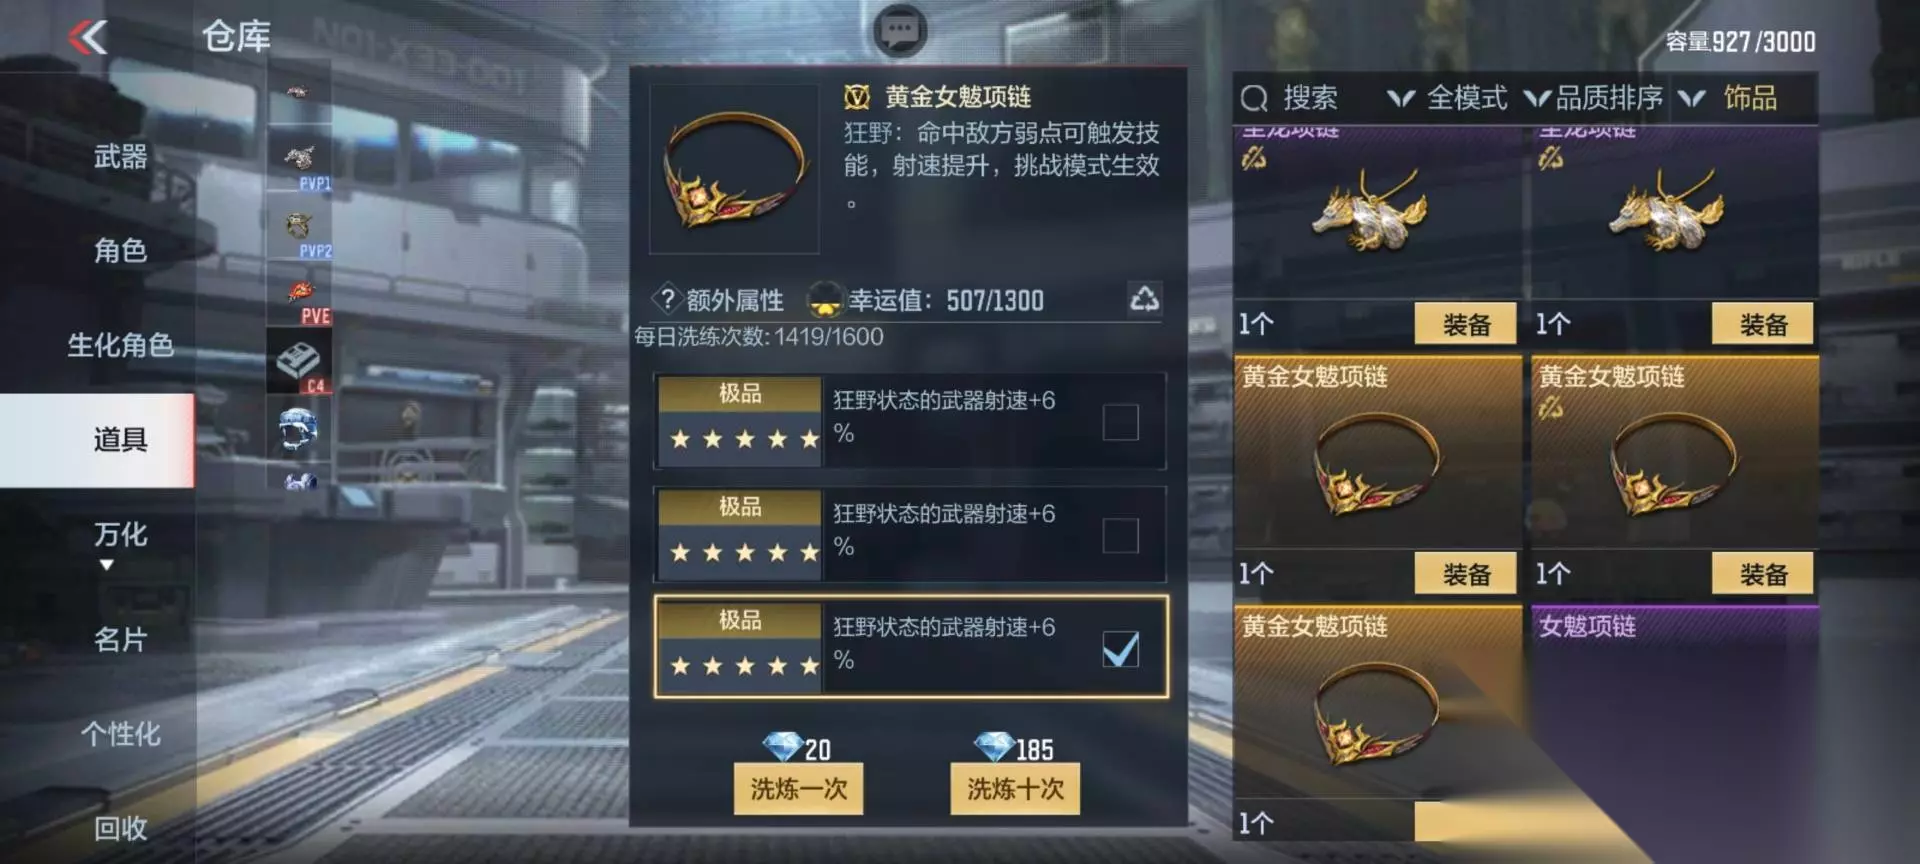Viewport: 1920px width, 864px height.
Task: Click the question mark next to 额外属性
Action: tap(668, 299)
